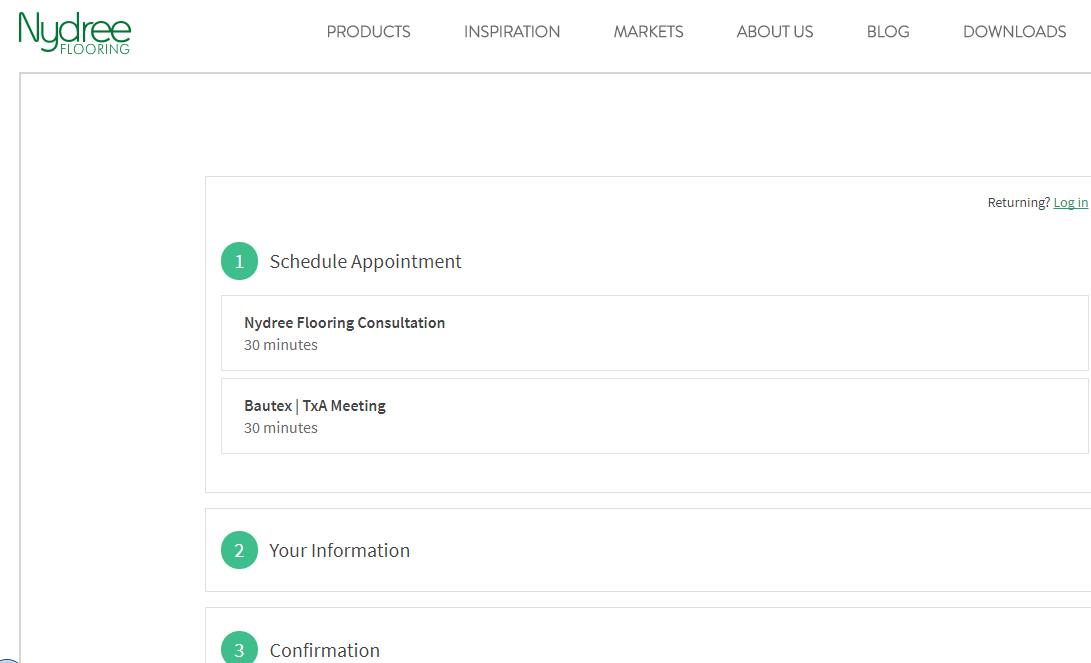Screen dimensions: 1091x663
Task: Click the green step 3 circle
Action: click(x=239, y=650)
